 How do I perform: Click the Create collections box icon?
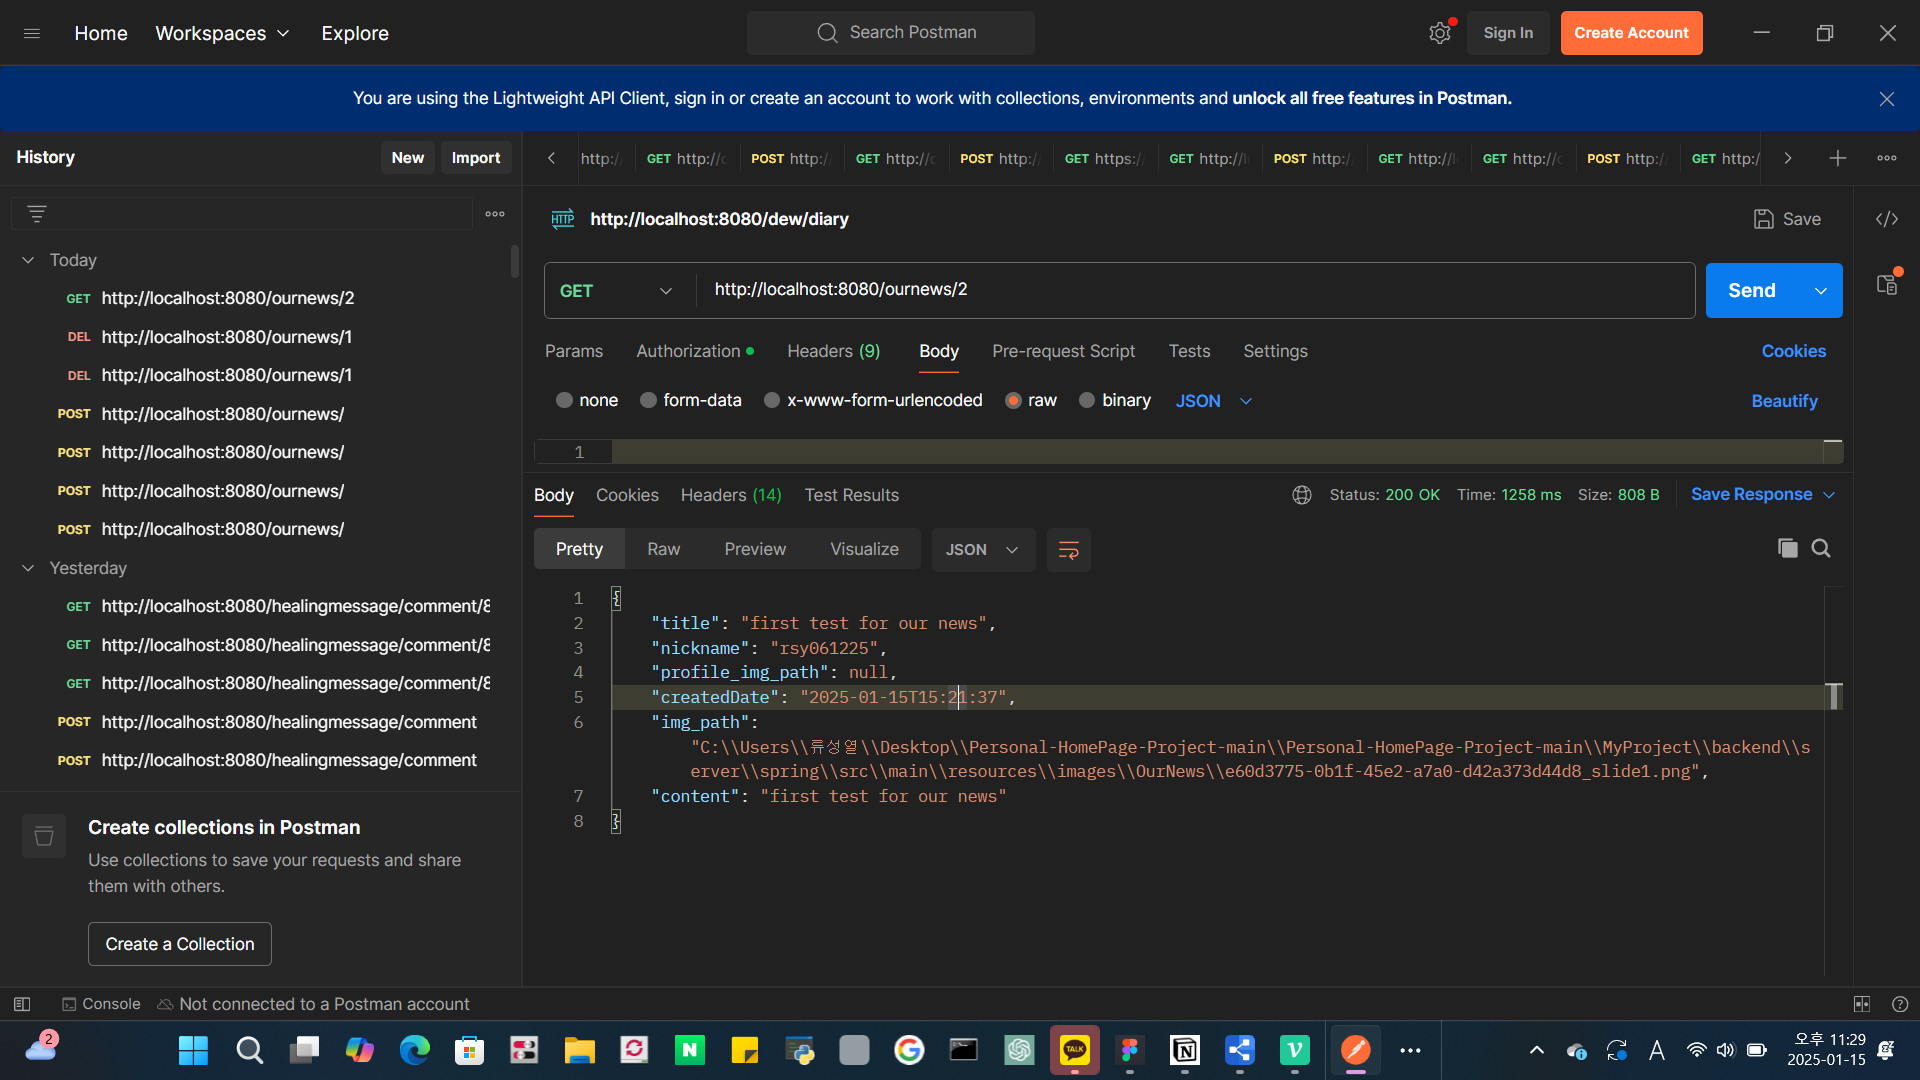44,836
